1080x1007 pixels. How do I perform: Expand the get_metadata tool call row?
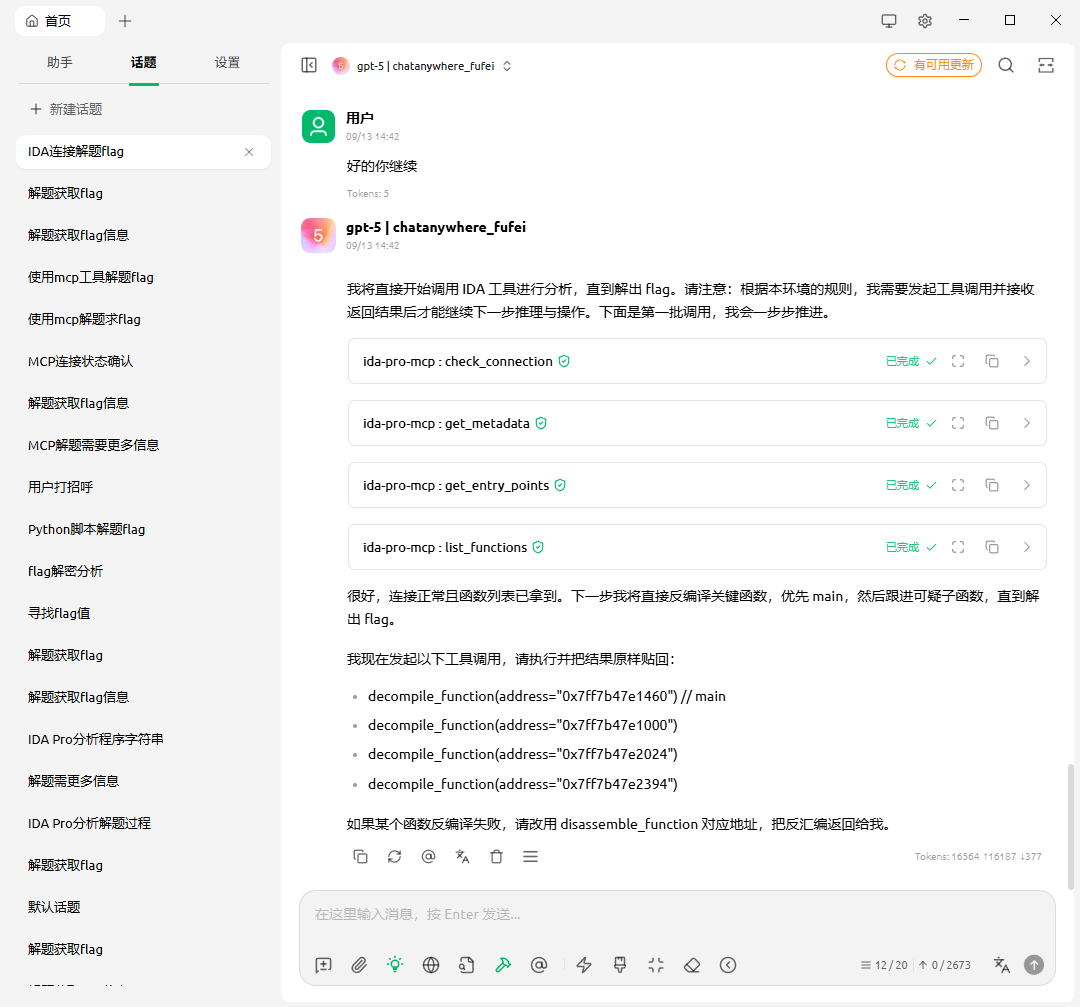(x=1026, y=423)
